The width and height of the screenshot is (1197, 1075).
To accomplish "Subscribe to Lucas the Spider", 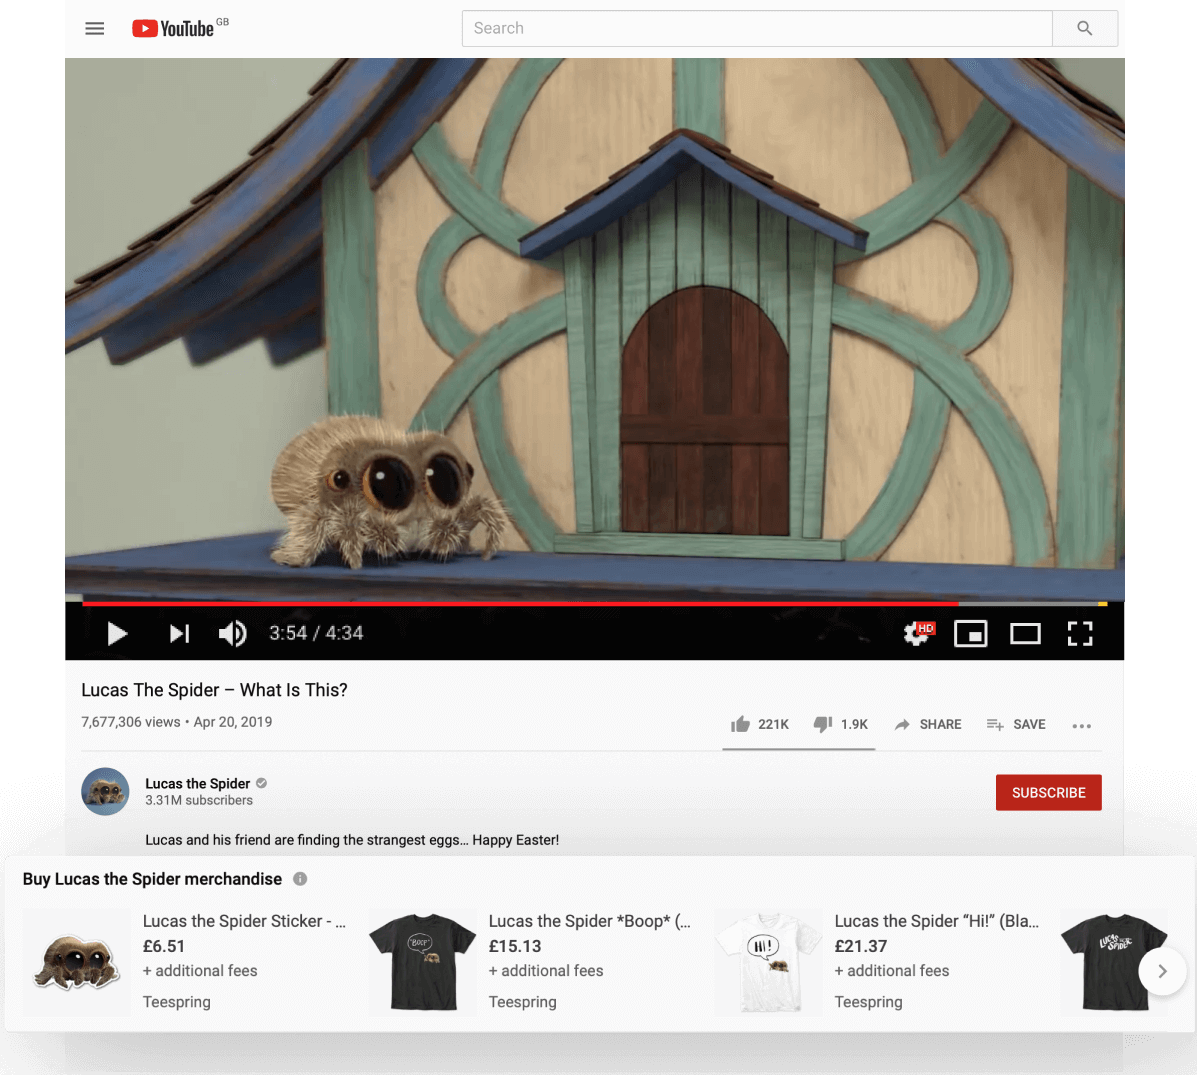I will [1048, 792].
